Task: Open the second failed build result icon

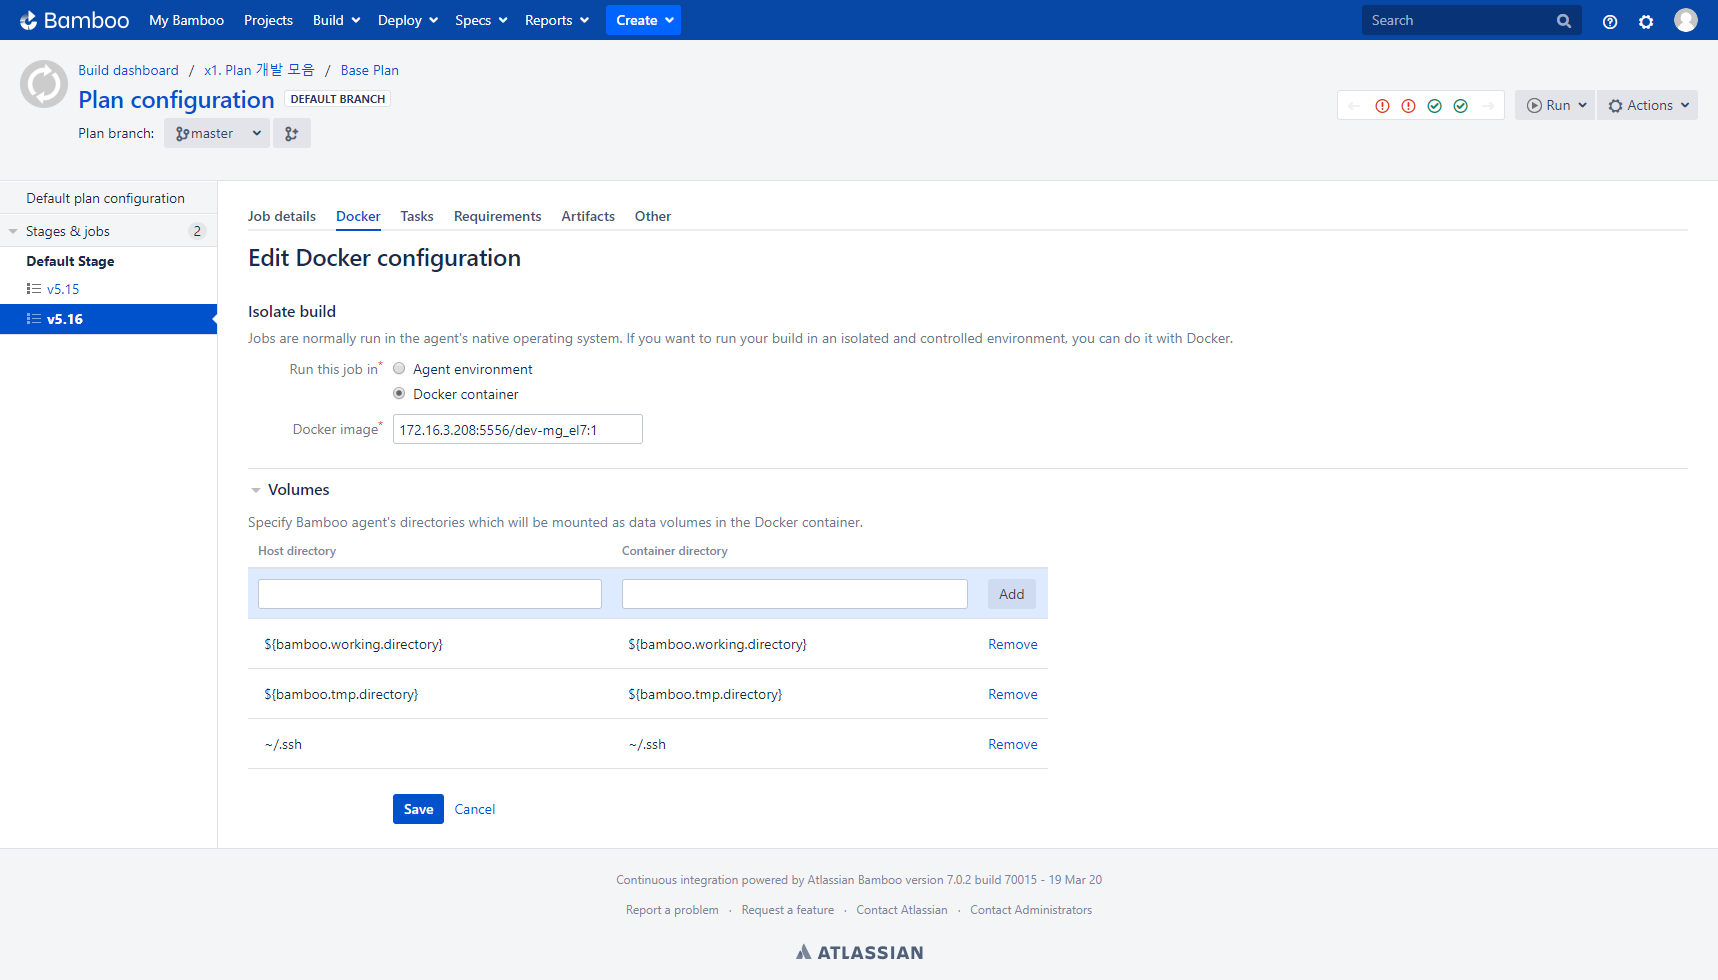Action: (x=1408, y=106)
